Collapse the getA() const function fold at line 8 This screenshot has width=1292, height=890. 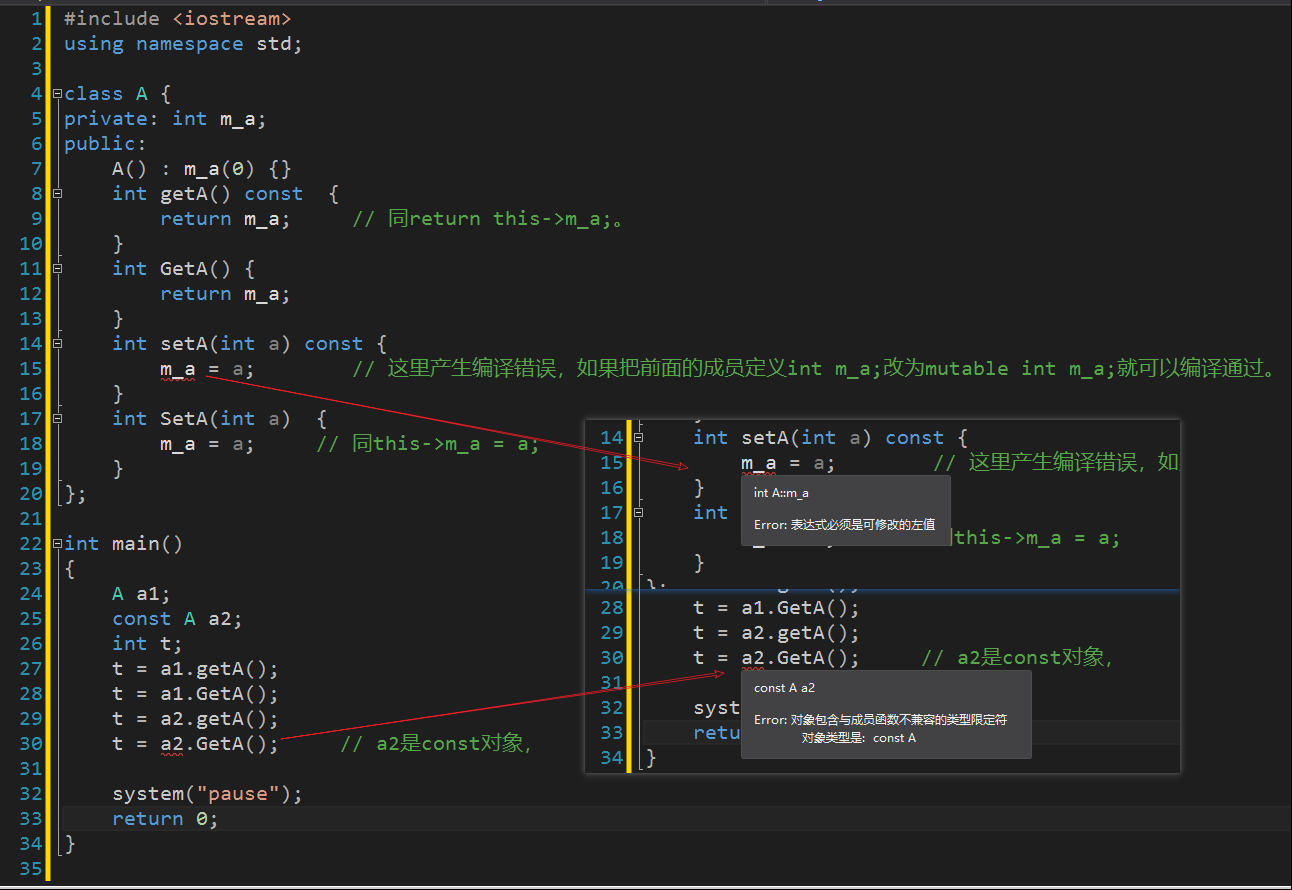pos(58,193)
